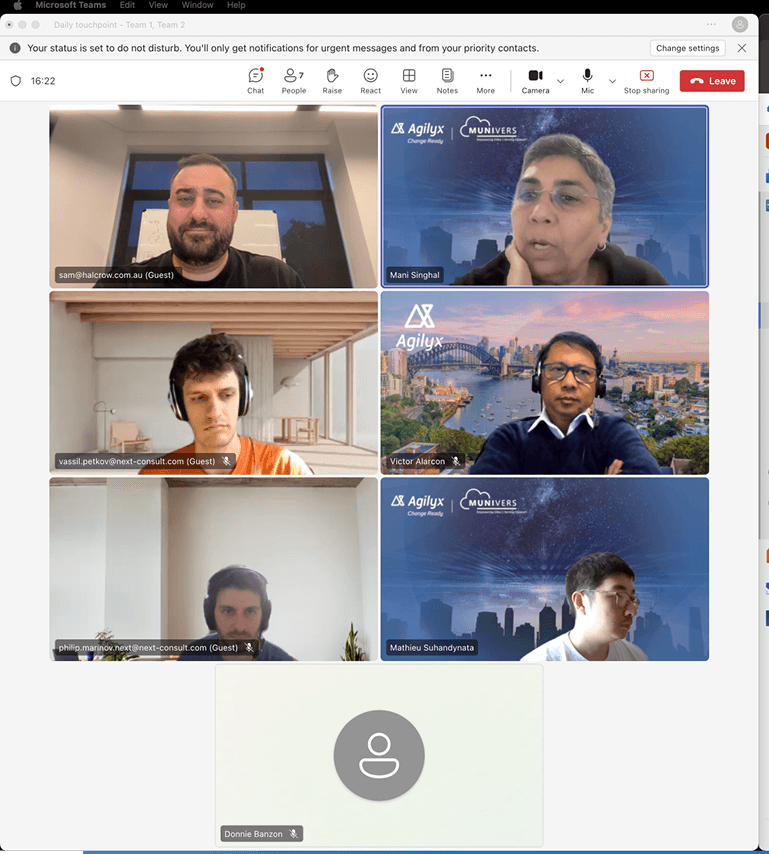Viewport: 769px width, 854px height.
Task: Open the Window menu
Action: 197,5
